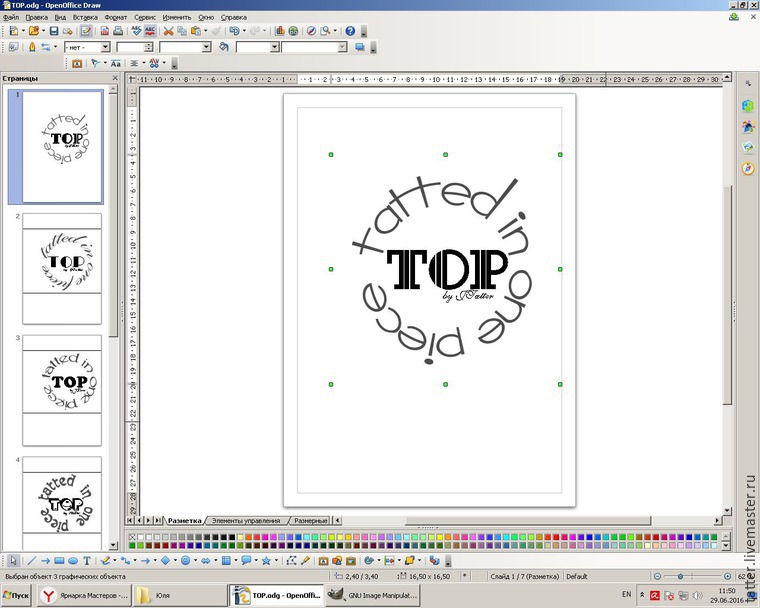Click the Cut scissors icon
The height and width of the screenshot is (608, 760).
tap(168, 31)
